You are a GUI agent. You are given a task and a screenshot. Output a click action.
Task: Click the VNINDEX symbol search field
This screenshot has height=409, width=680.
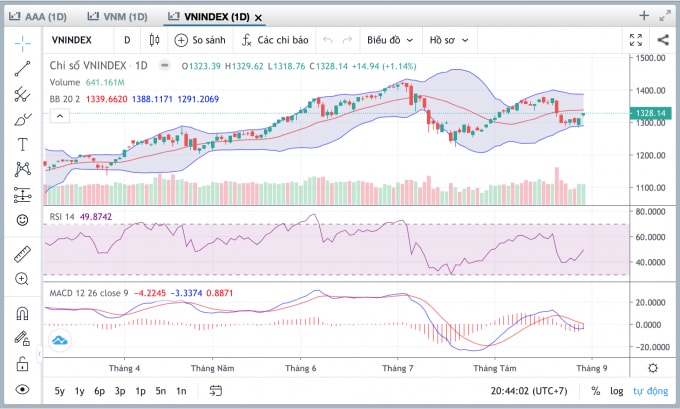click(72, 40)
